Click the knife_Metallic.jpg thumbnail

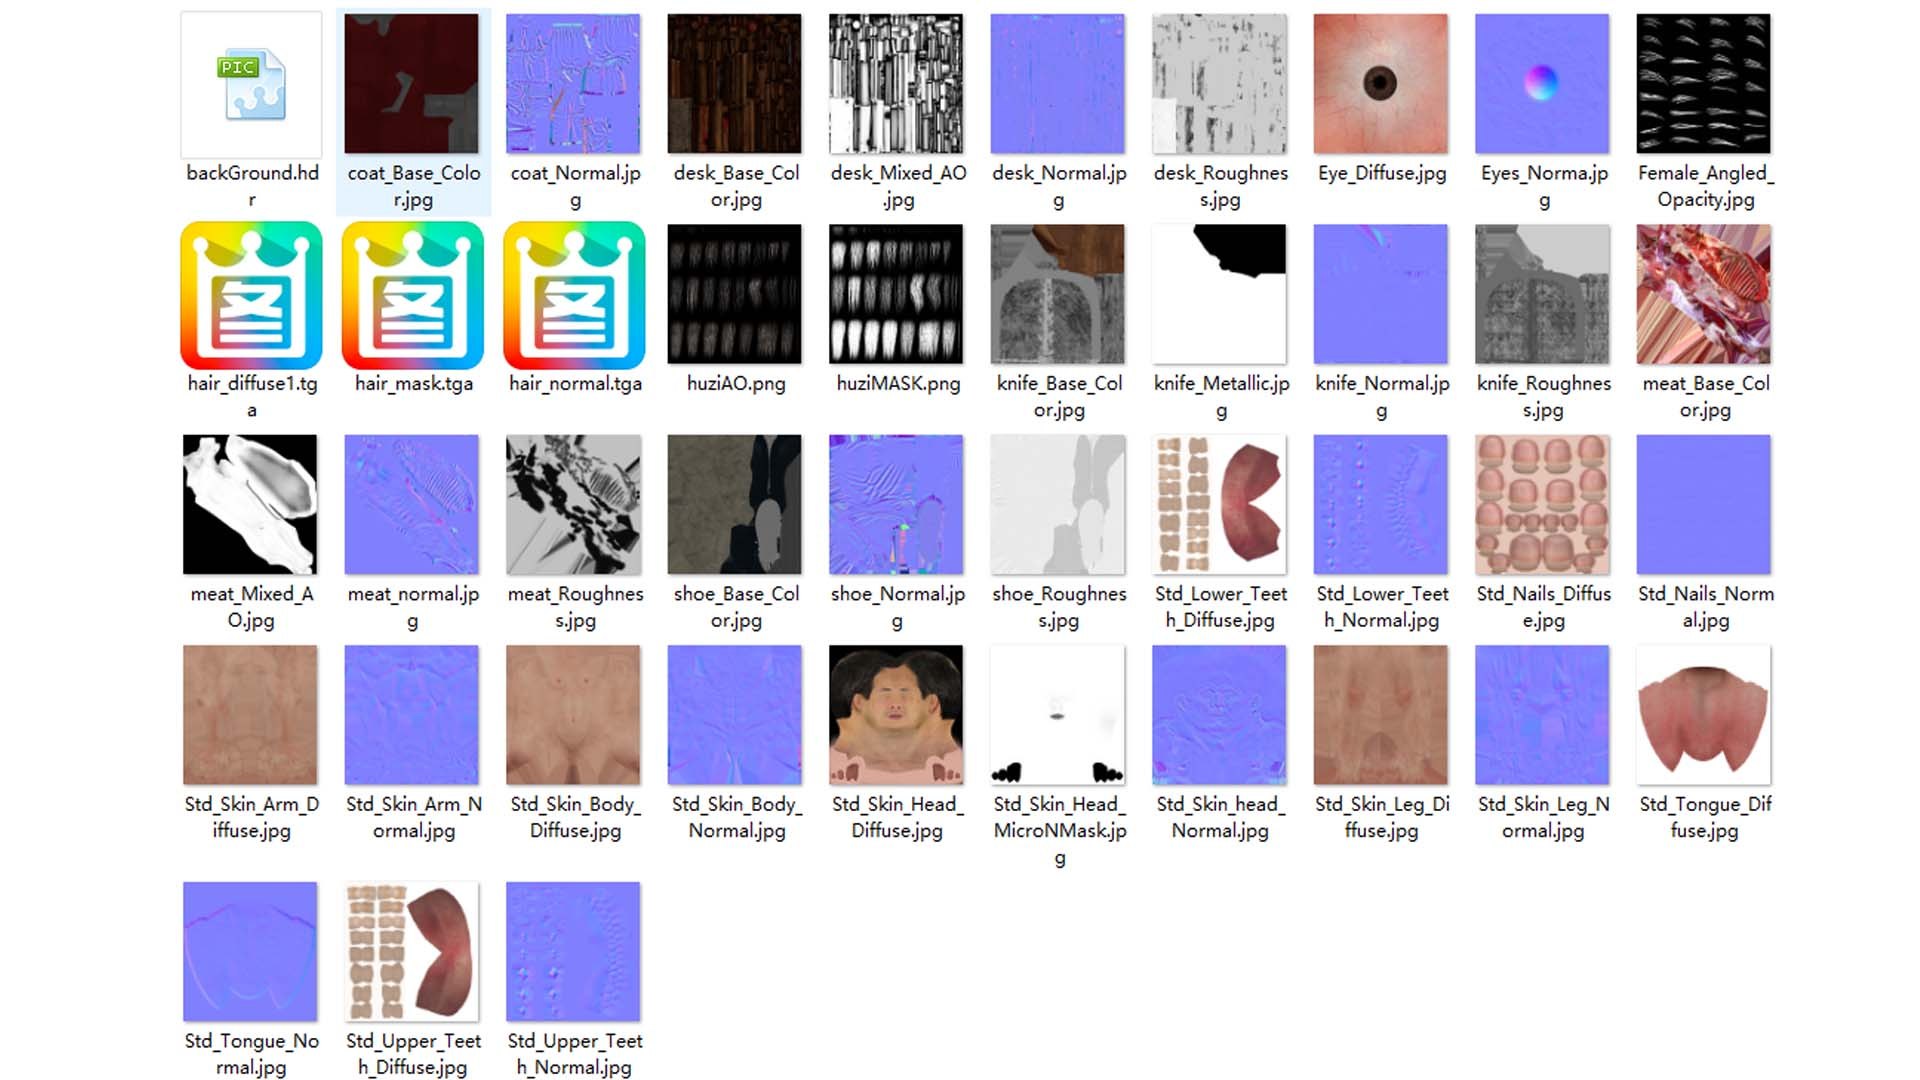(1219, 294)
